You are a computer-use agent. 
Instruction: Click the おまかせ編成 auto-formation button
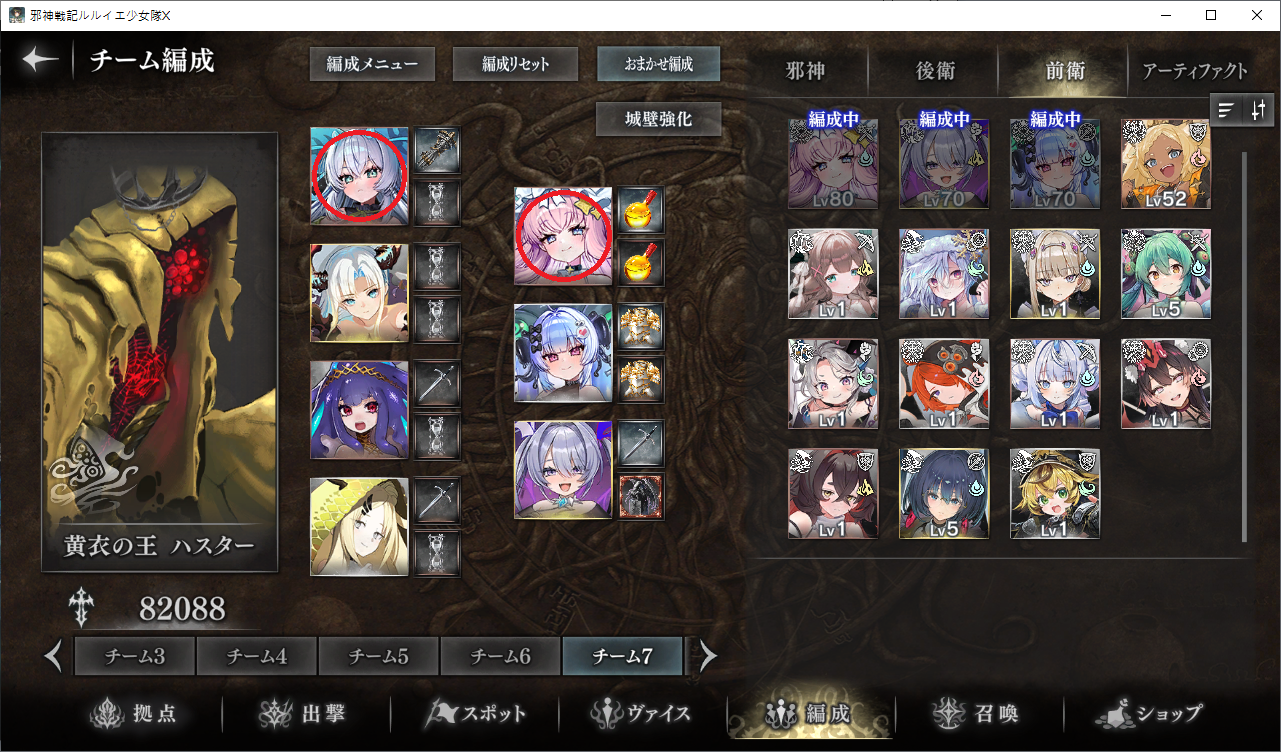pos(658,64)
